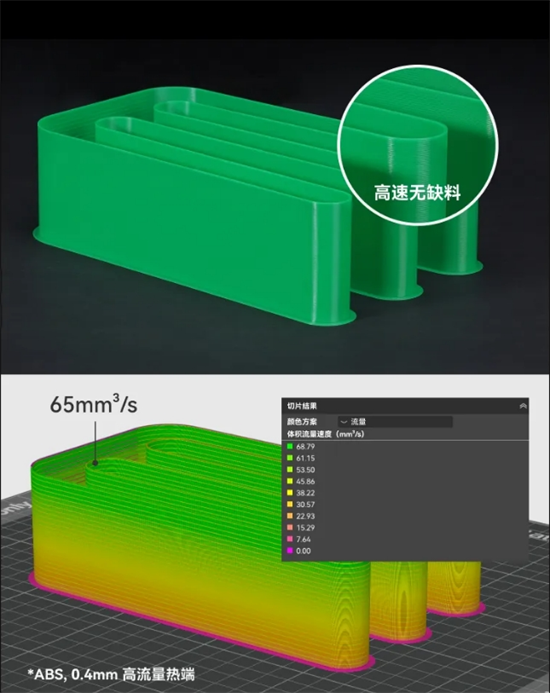This screenshot has width=550, height=693.
Task: Select the 22.93 orange swatch
Action: pos(290,516)
